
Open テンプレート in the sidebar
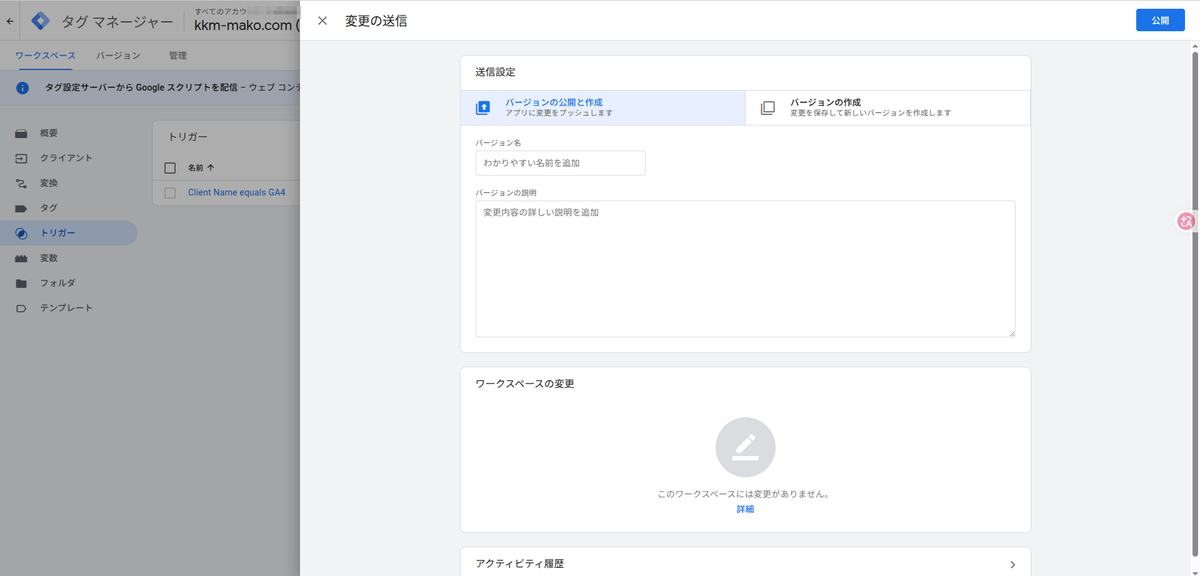click(x=68, y=308)
